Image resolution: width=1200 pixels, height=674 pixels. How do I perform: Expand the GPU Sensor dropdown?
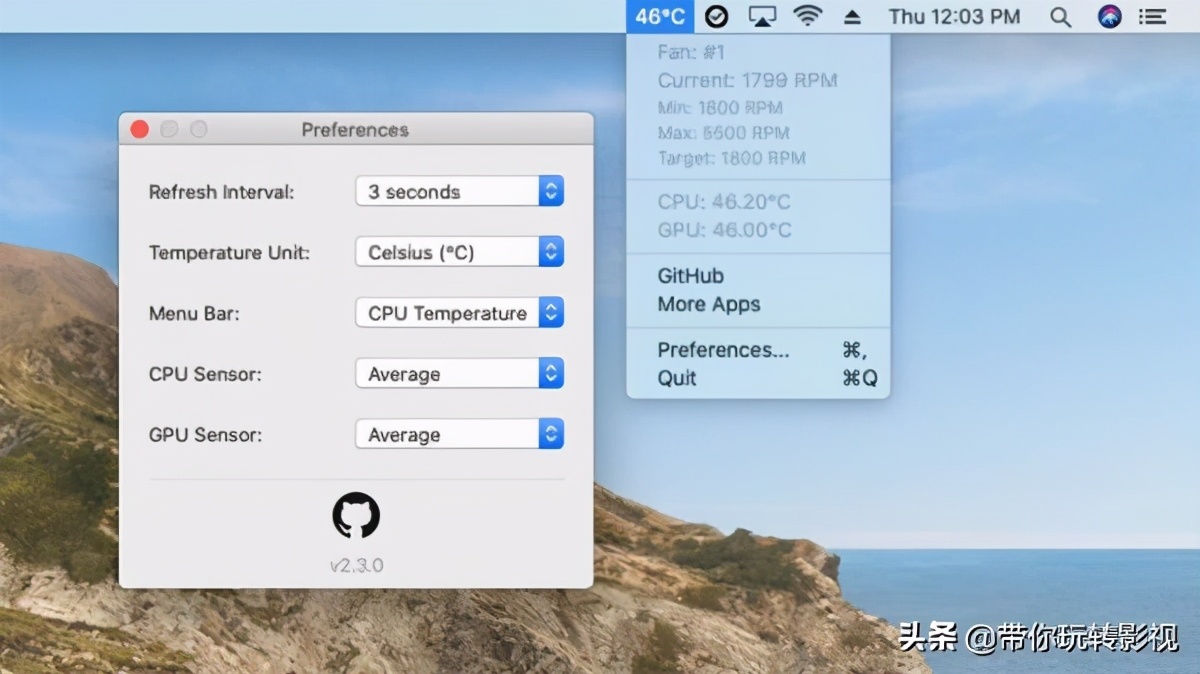[x=459, y=435]
